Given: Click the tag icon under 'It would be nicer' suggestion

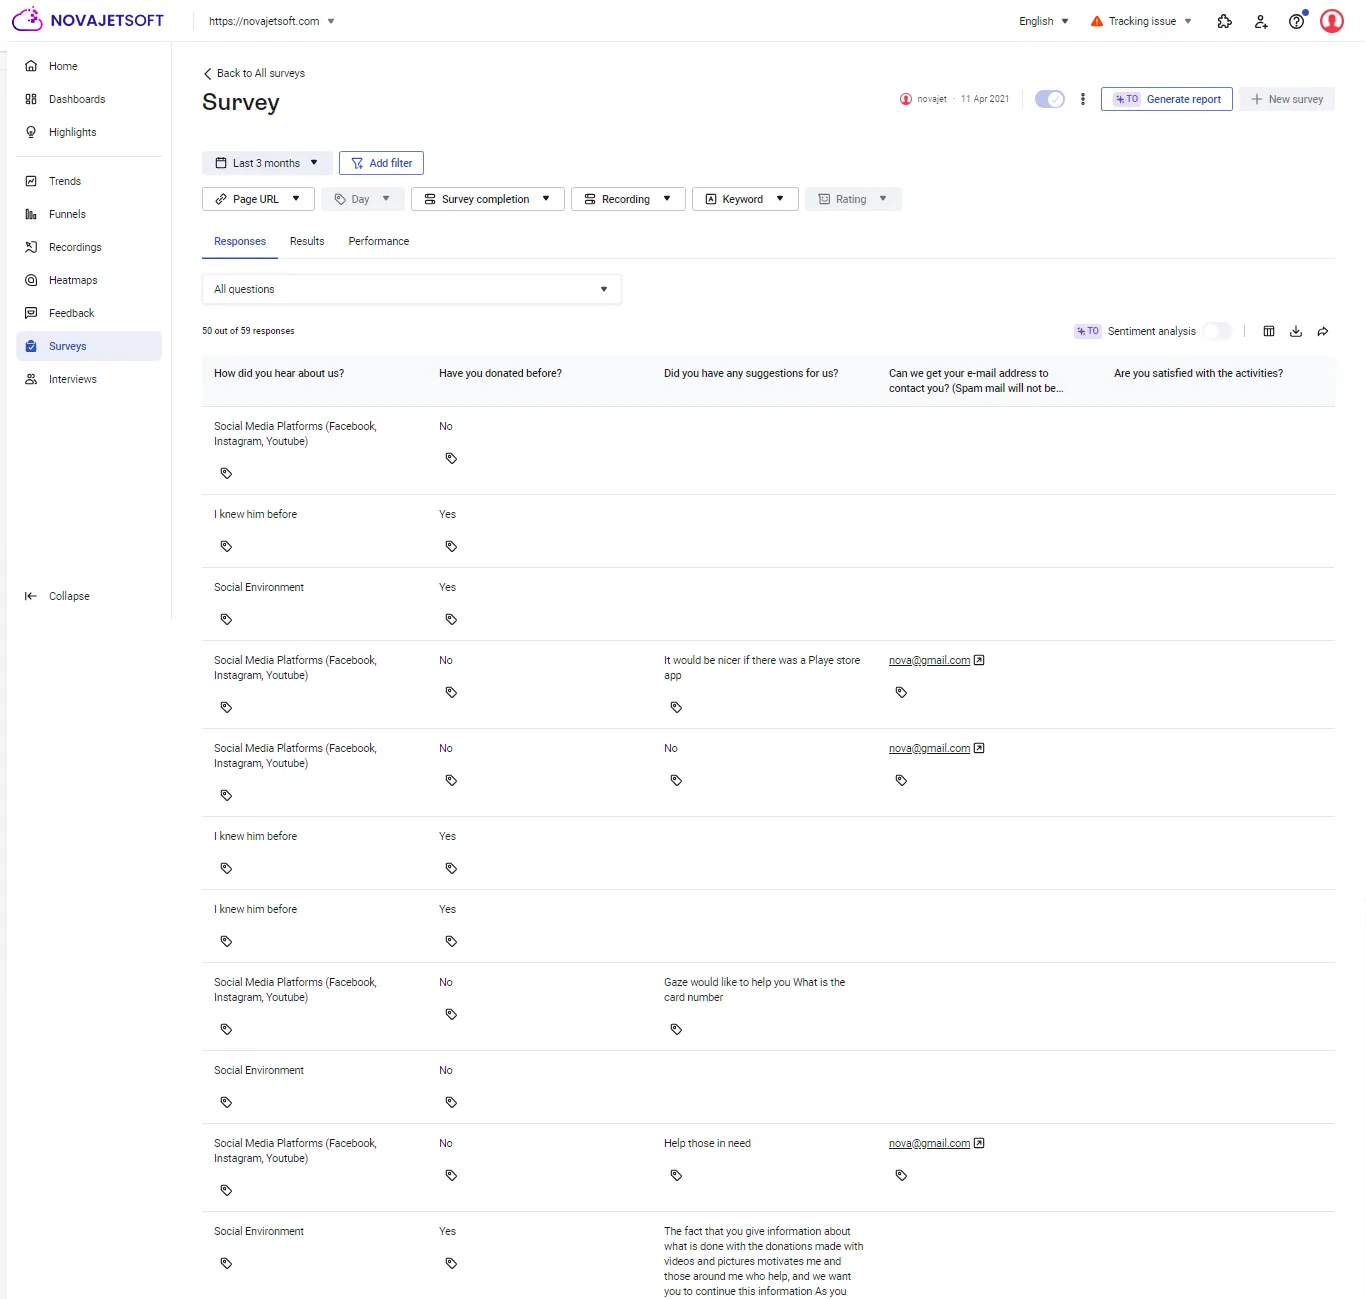Looking at the screenshot, I should point(676,707).
